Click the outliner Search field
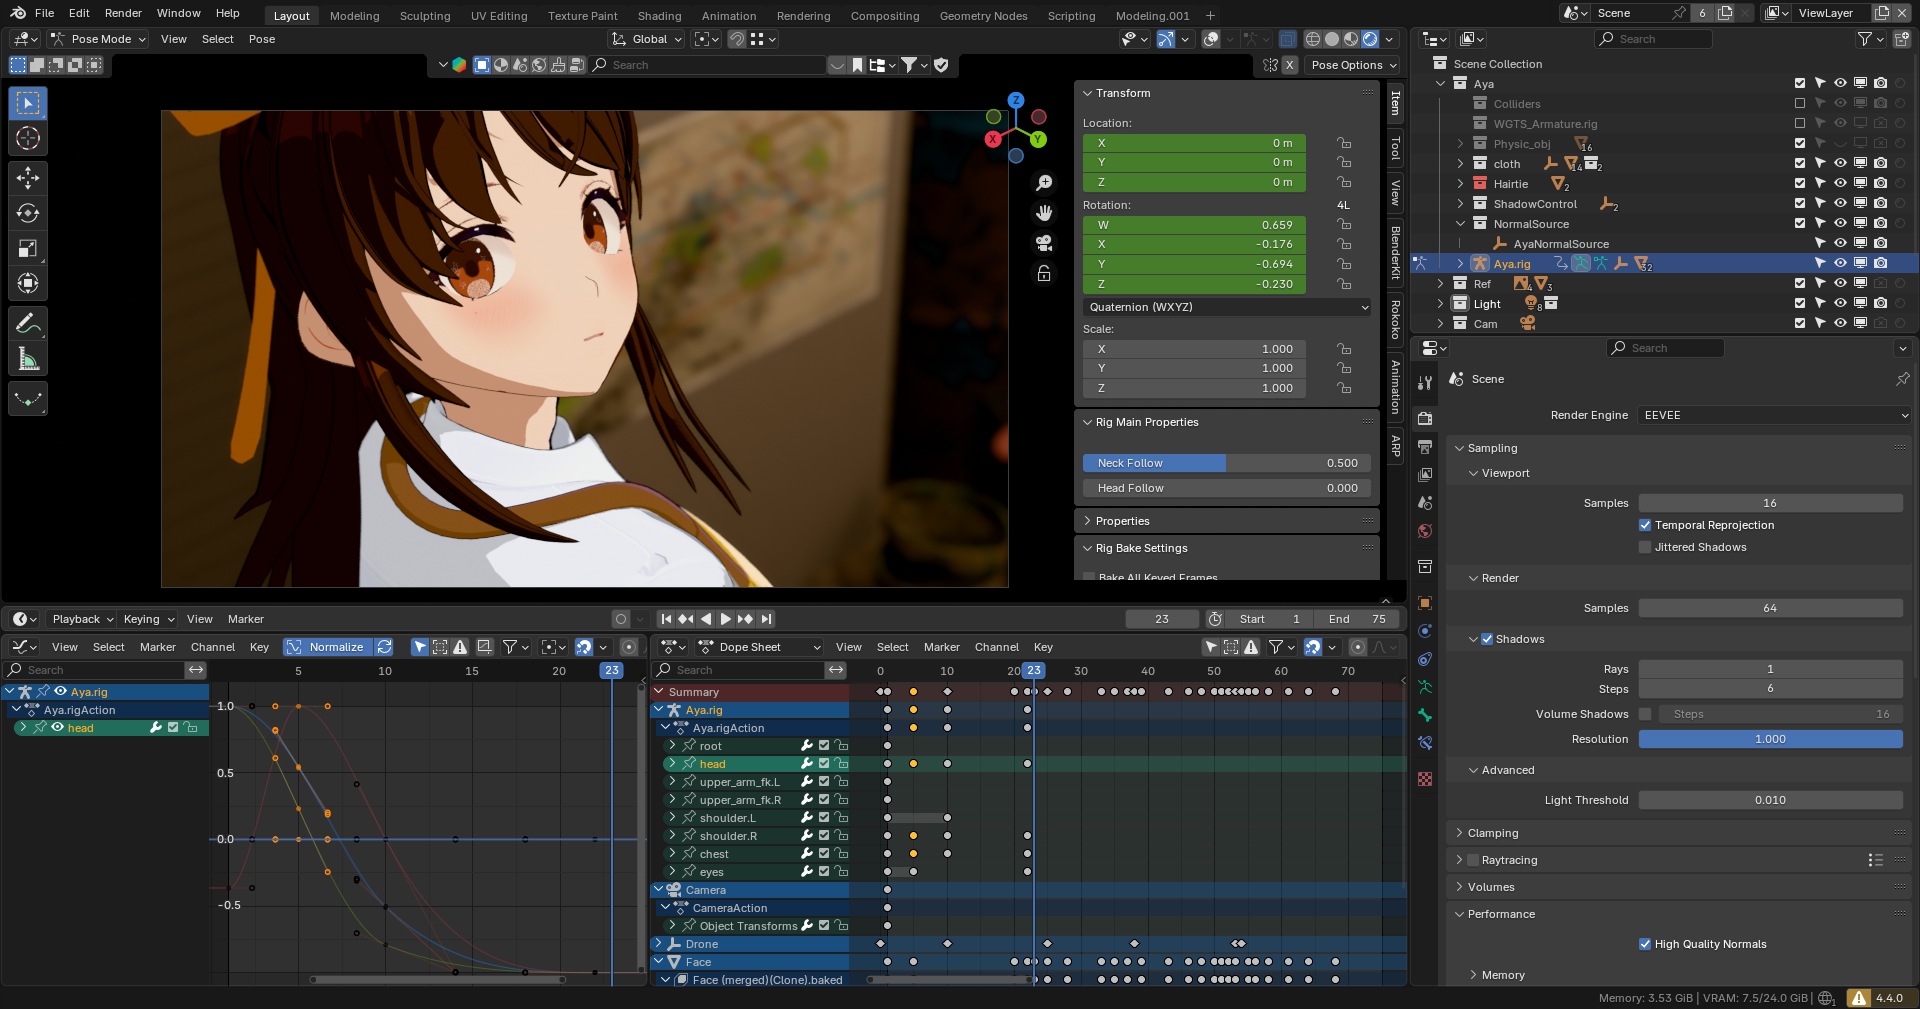Image resolution: width=1920 pixels, height=1009 pixels. [1653, 39]
